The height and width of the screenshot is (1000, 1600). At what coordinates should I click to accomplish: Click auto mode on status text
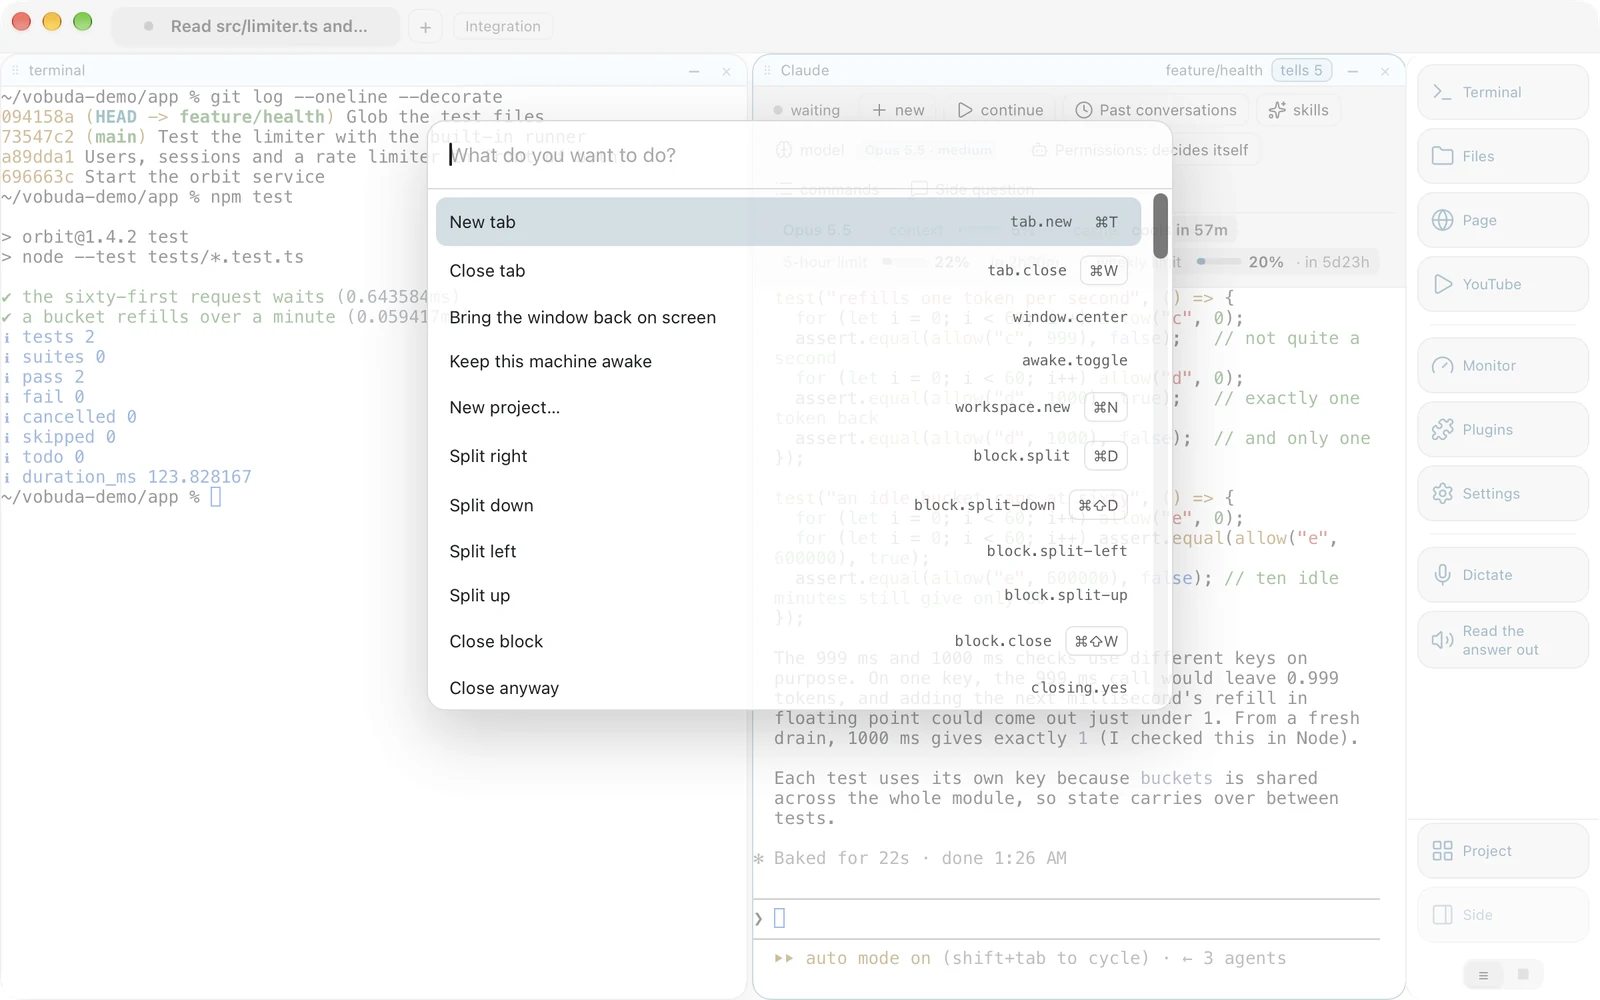pyautogui.click(x=868, y=958)
